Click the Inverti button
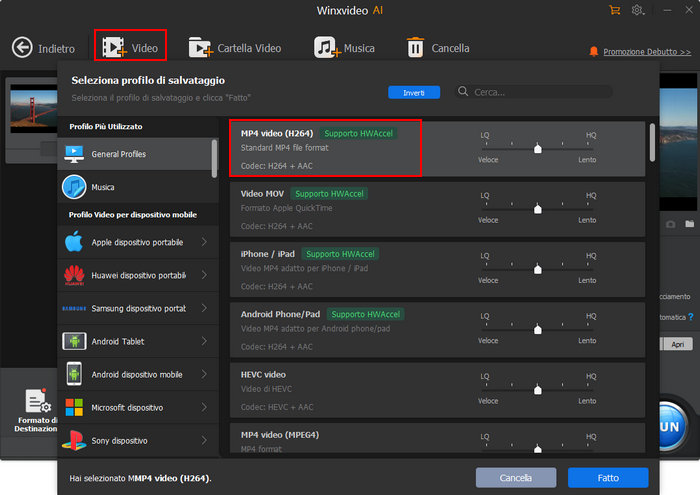 point(414,92)
